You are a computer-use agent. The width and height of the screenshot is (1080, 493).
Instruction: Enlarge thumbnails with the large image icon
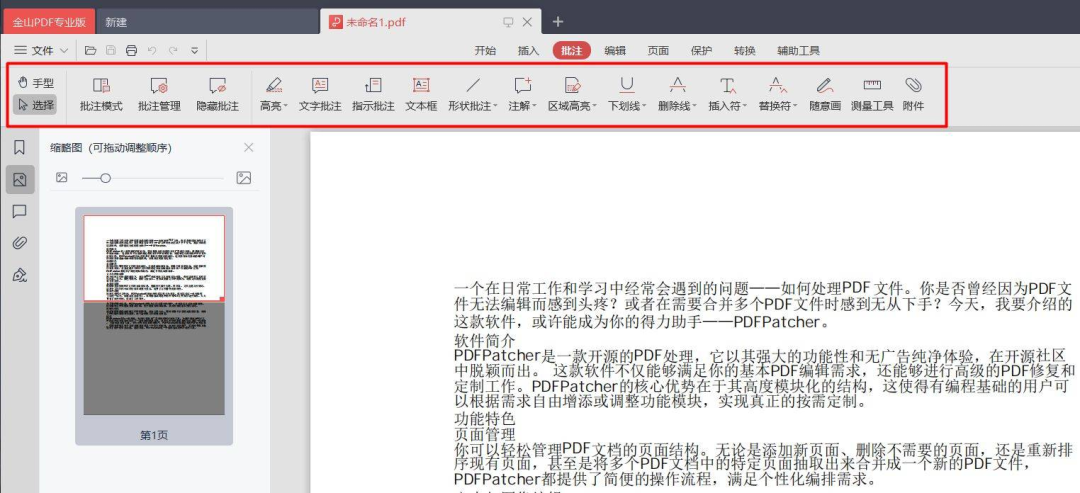tap(244, 178)
